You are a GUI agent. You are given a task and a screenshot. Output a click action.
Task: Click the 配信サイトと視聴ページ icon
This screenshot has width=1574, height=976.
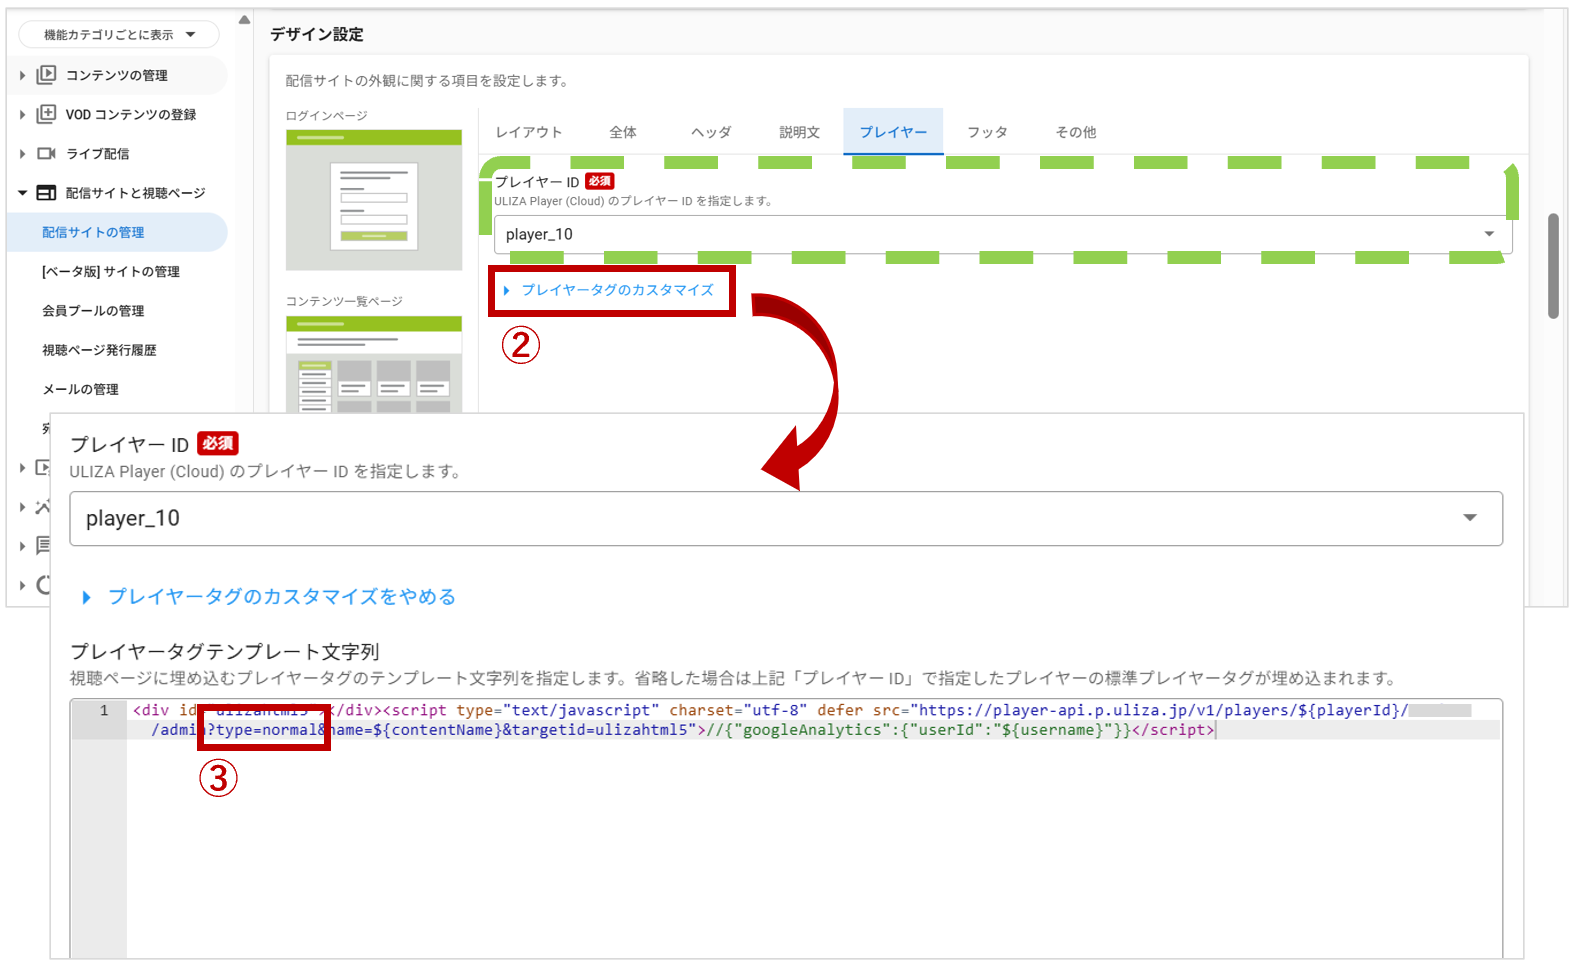pos(46,193)
